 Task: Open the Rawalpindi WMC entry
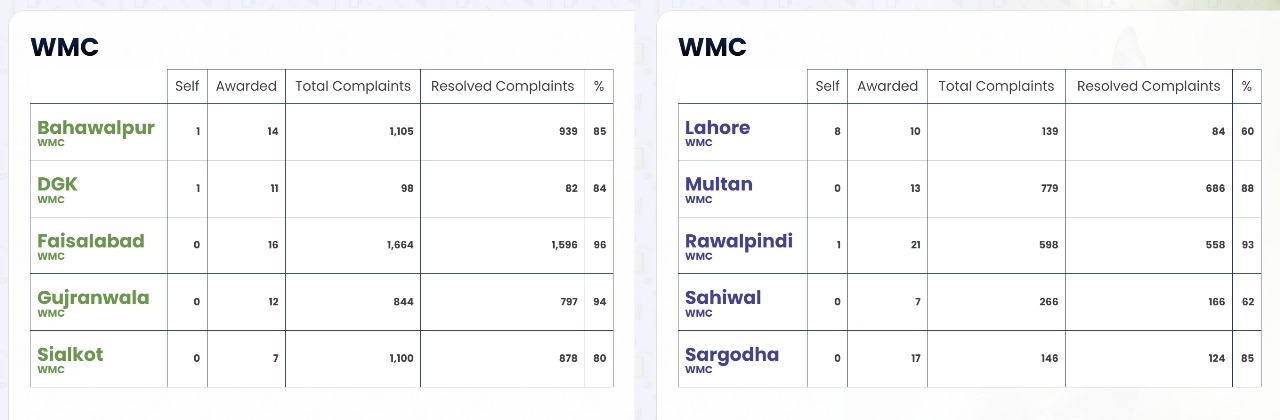pyautogui.click(x=738, y=242)
